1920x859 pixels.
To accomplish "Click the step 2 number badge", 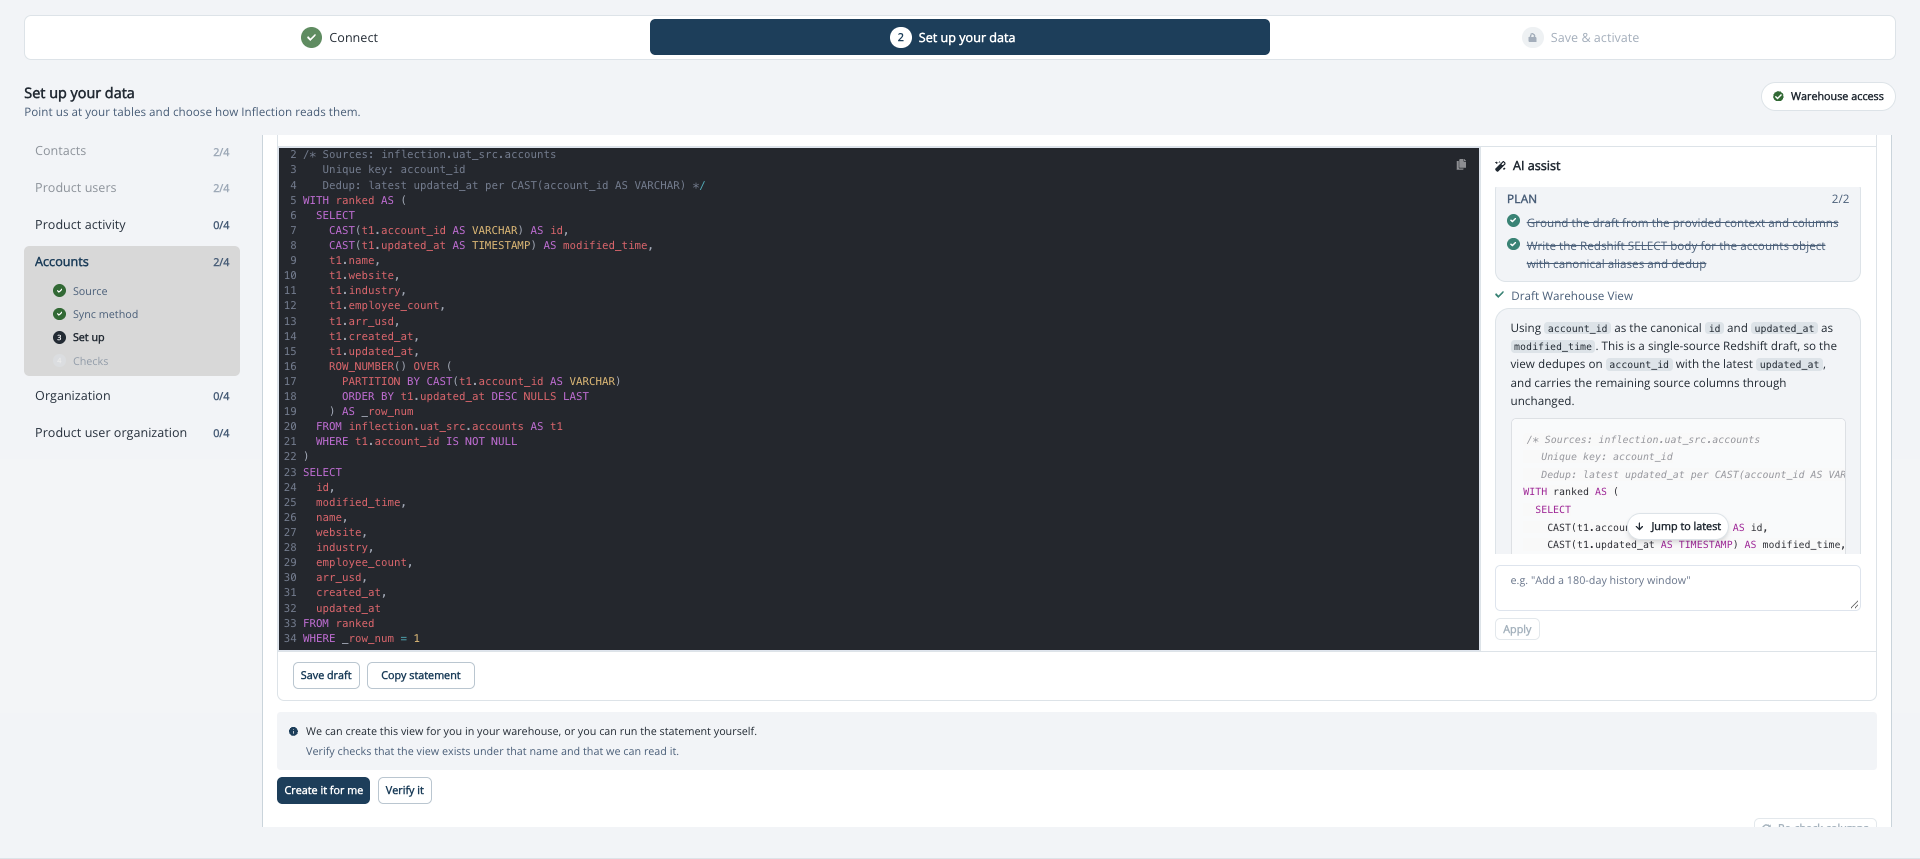I will pos(900,37).
